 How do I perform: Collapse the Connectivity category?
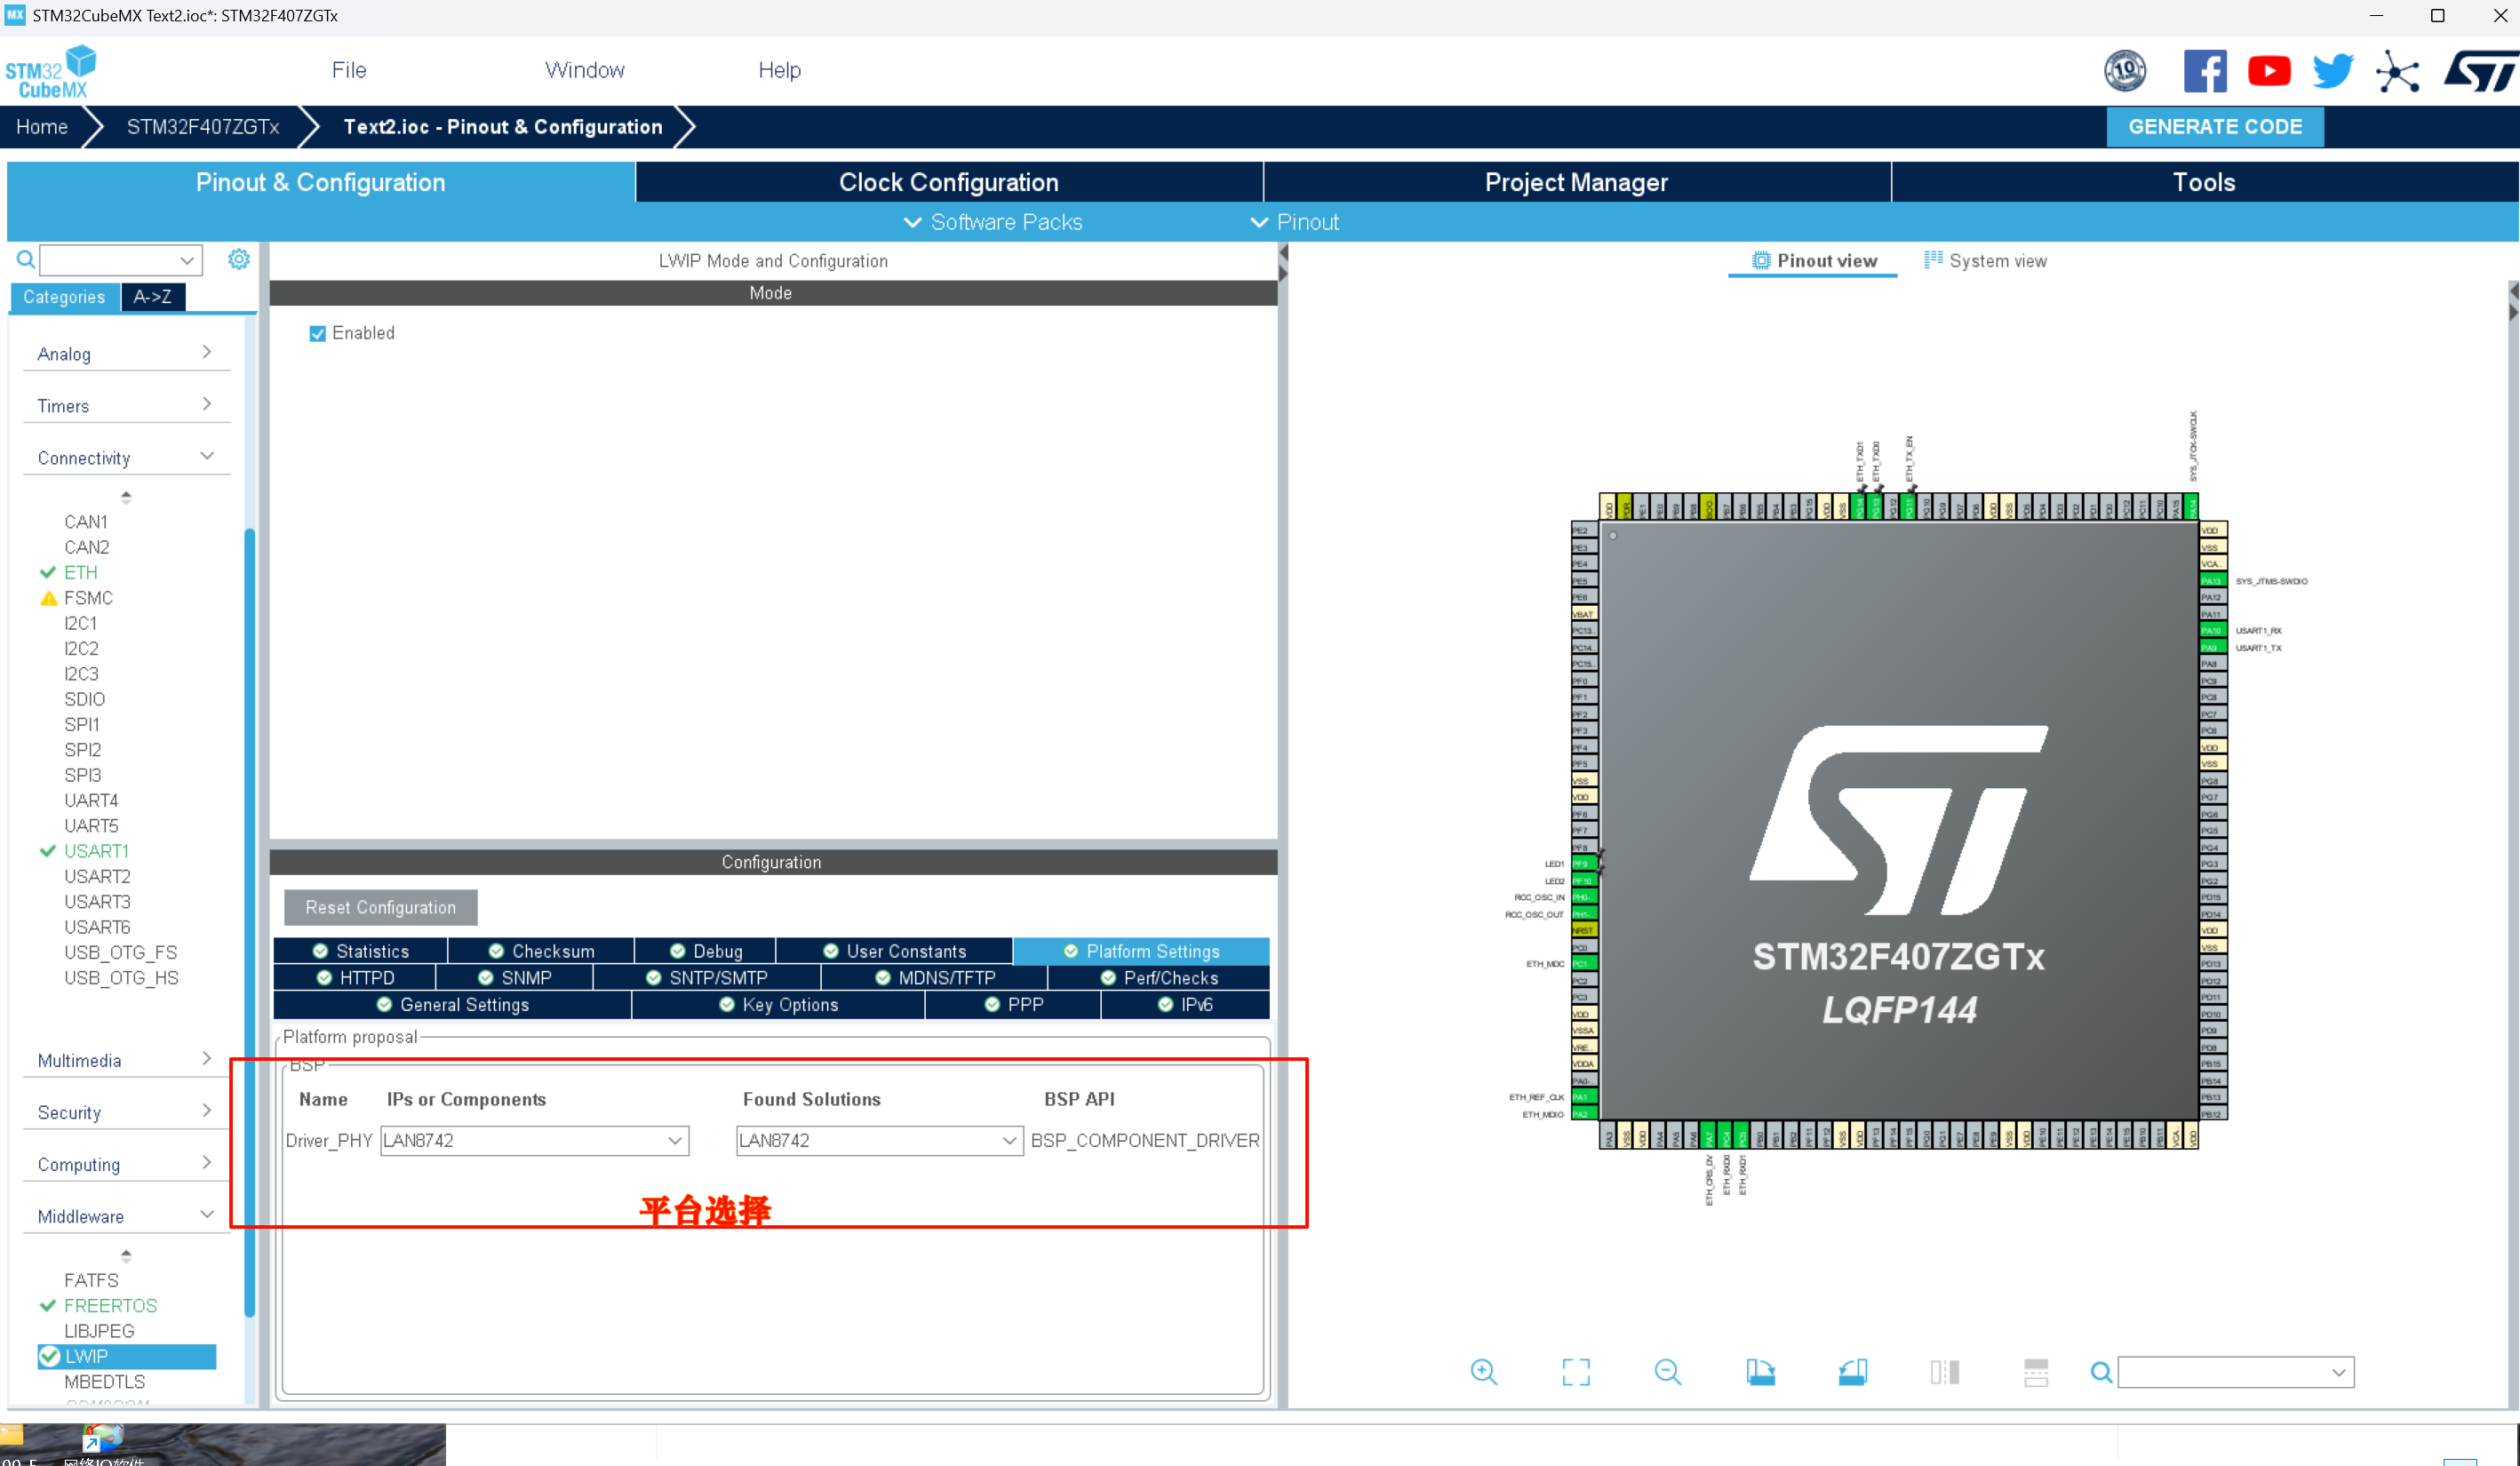(x=208, y=455)
